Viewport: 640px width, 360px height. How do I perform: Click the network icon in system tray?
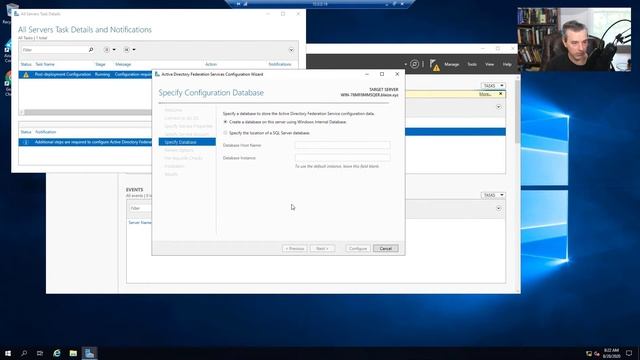pyautogui.click(x=589, y=353)
